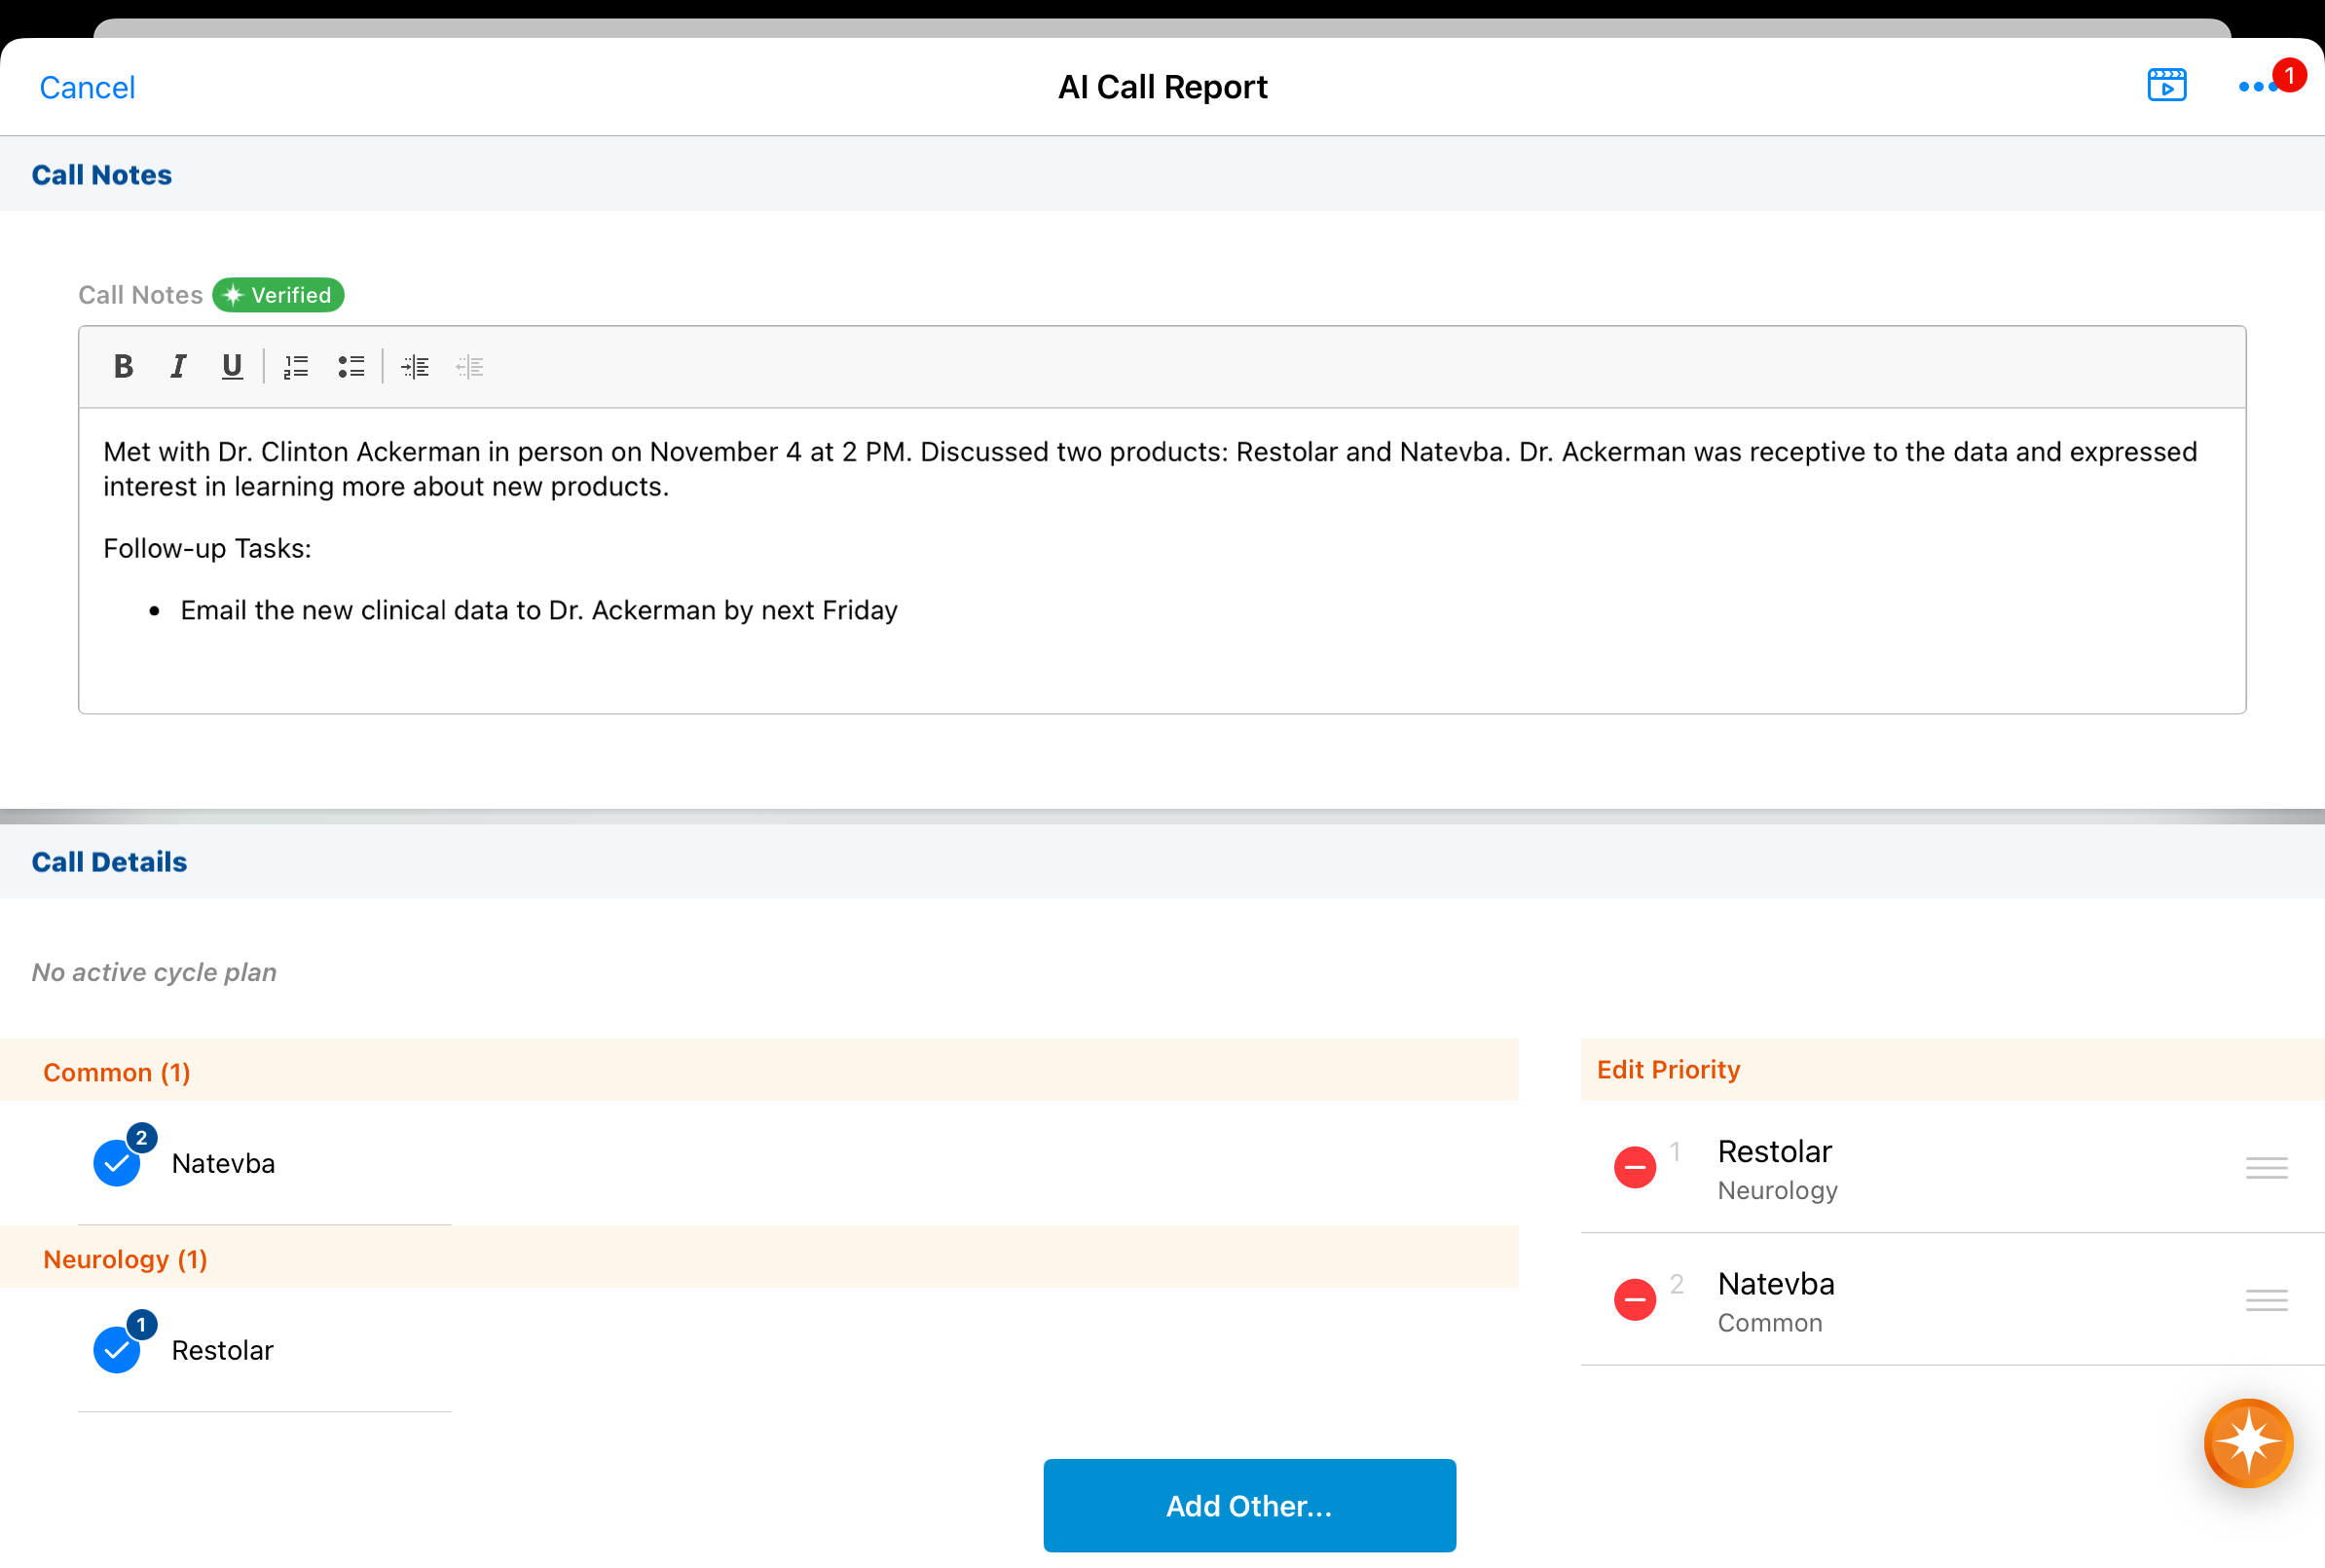Viewport: 2325px width, 1568px height.
Task: Open the more options ellipsis menu
Action: point(2257,88)
